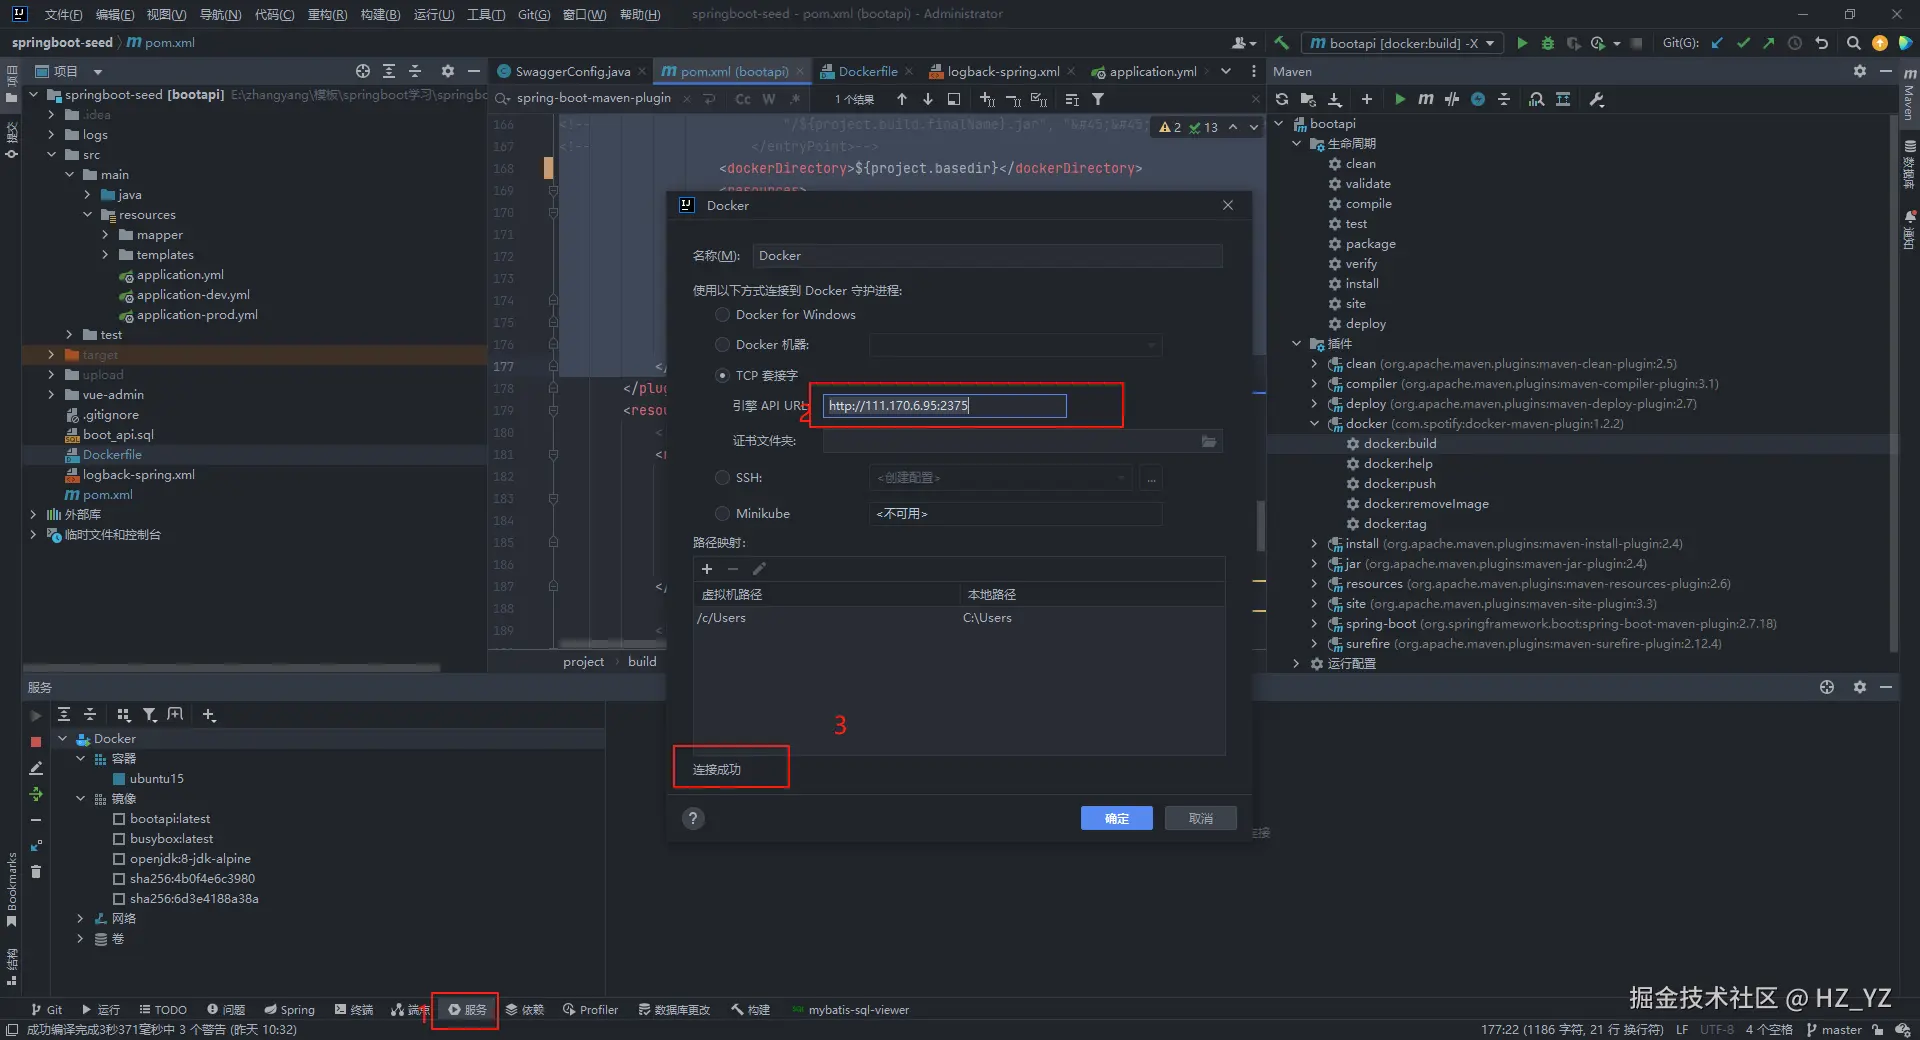Click Execute Maven Goal icon
The width and height of the screenshot is (1920, 1040).
click(x=1426, y=99)
